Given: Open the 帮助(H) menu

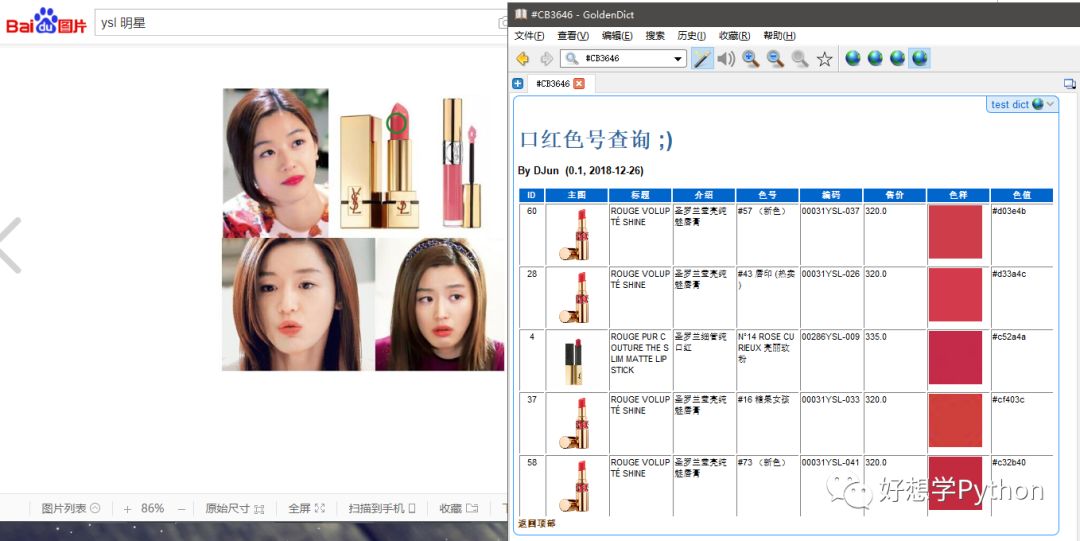Looking at the screenshot, I should point(779,36).
